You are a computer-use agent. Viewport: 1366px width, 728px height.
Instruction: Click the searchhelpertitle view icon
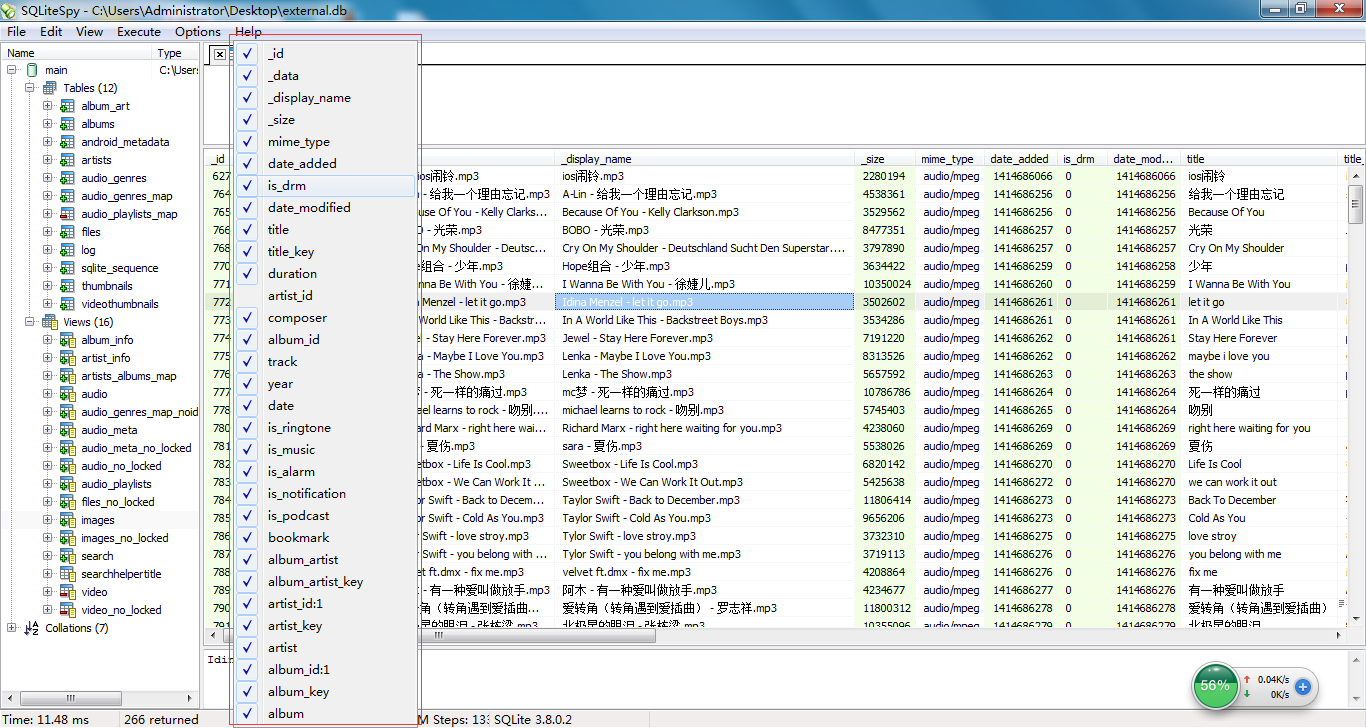coord(67,574)
